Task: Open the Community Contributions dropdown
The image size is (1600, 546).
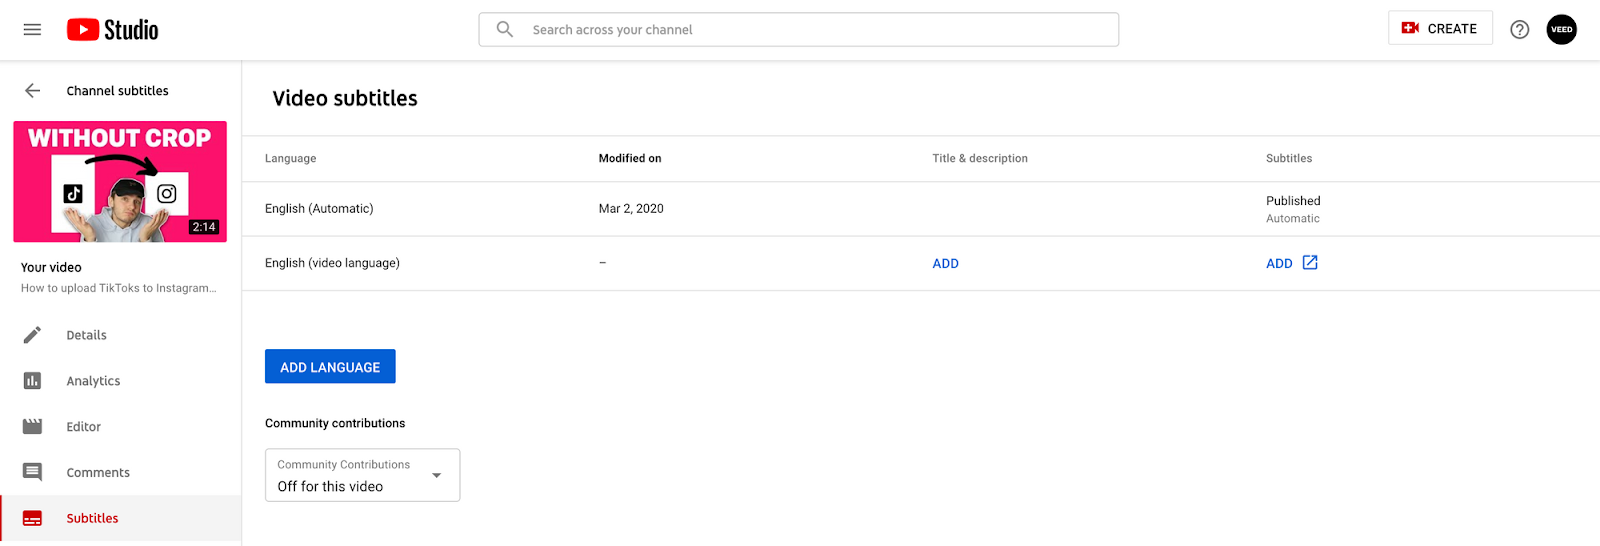Action: point(362,475)
